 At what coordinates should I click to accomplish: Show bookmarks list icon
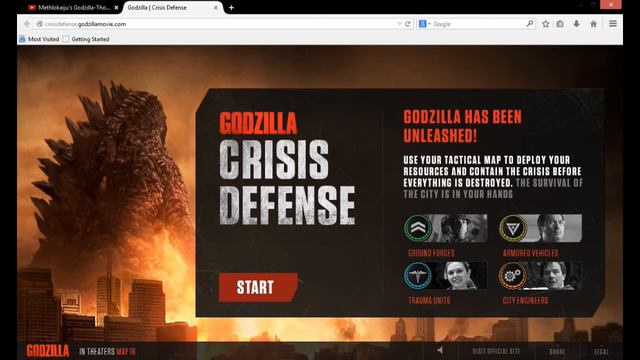tap(560, 24)
